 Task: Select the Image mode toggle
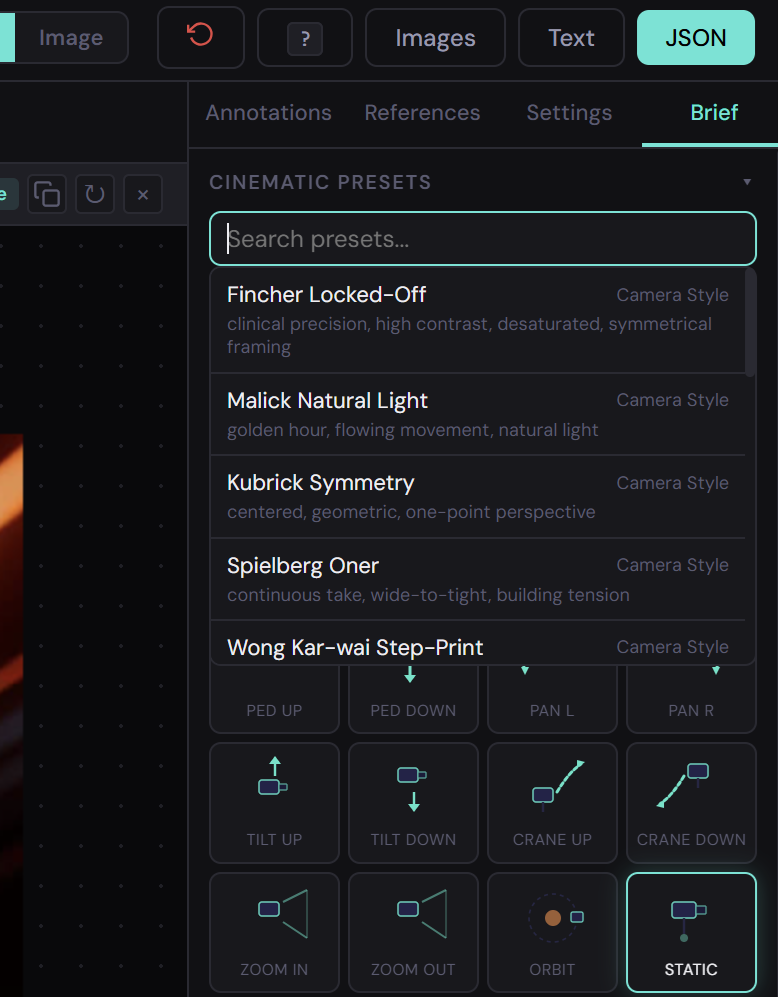coord(71,38)
